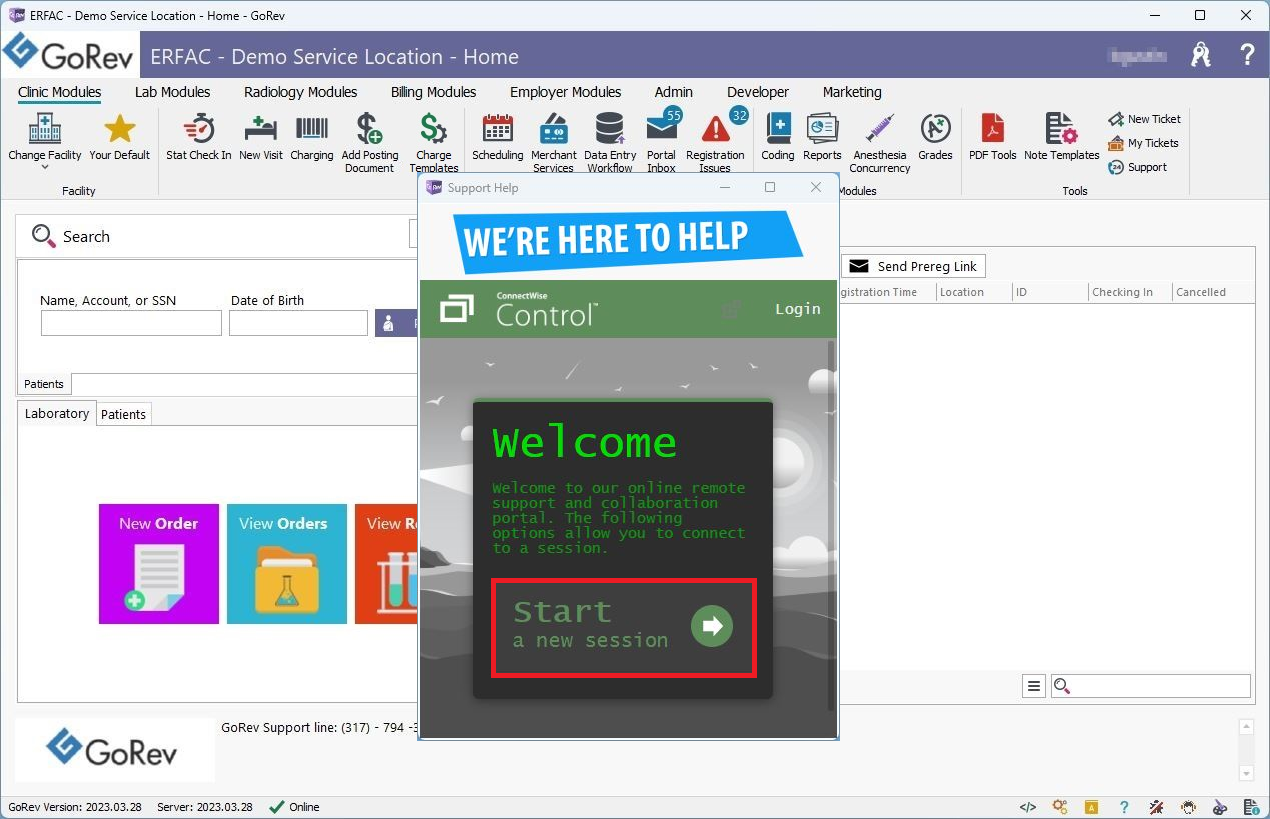Go to the Employer Modules tab
Viewport: 1270px width, 819px height.
[x=565, y=92]
